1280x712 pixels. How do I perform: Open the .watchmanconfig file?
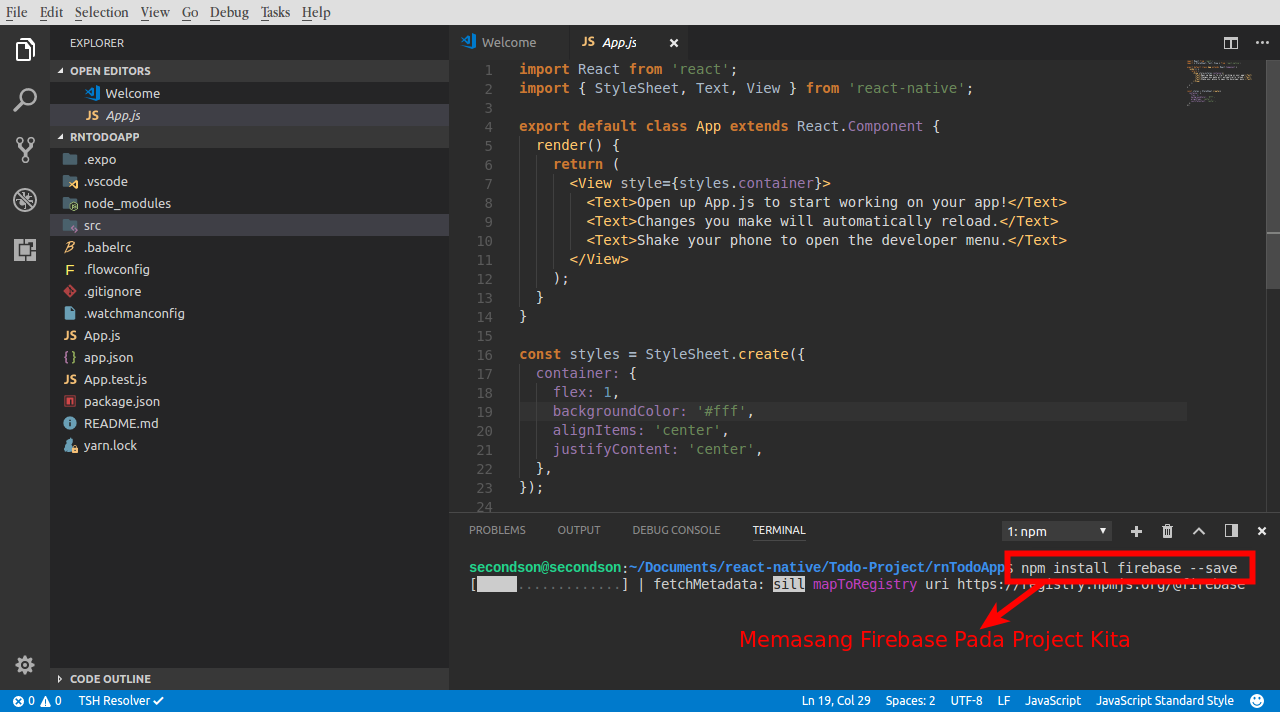(250, 313)
